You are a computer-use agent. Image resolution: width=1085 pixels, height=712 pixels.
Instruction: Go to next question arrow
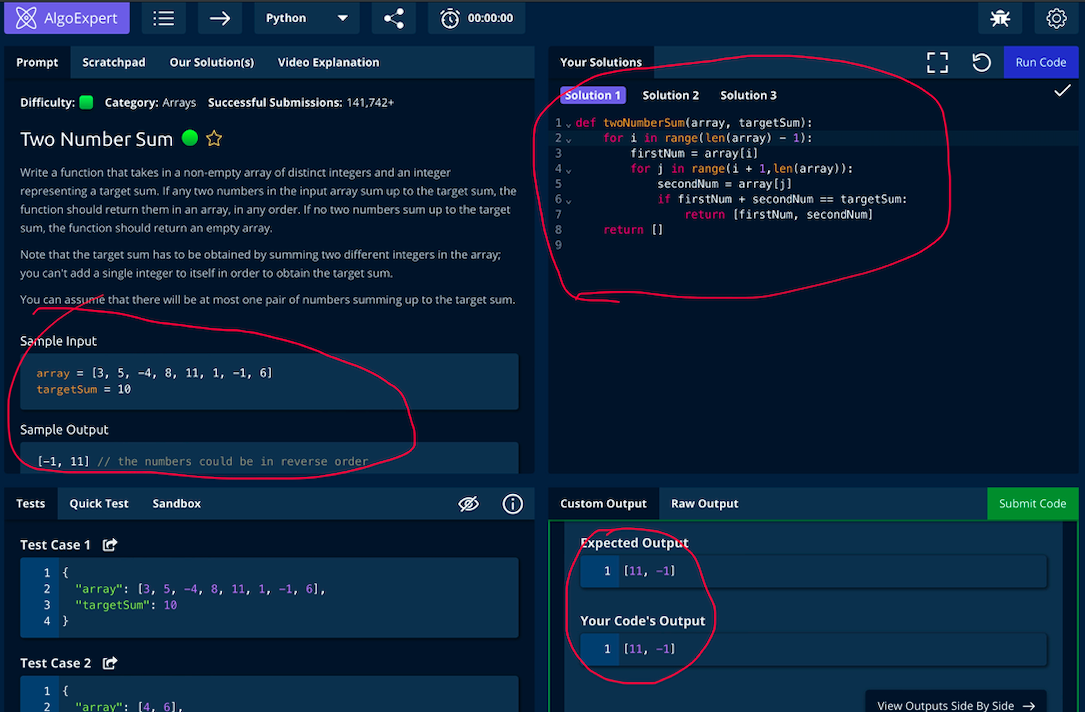tap(220, 18)
